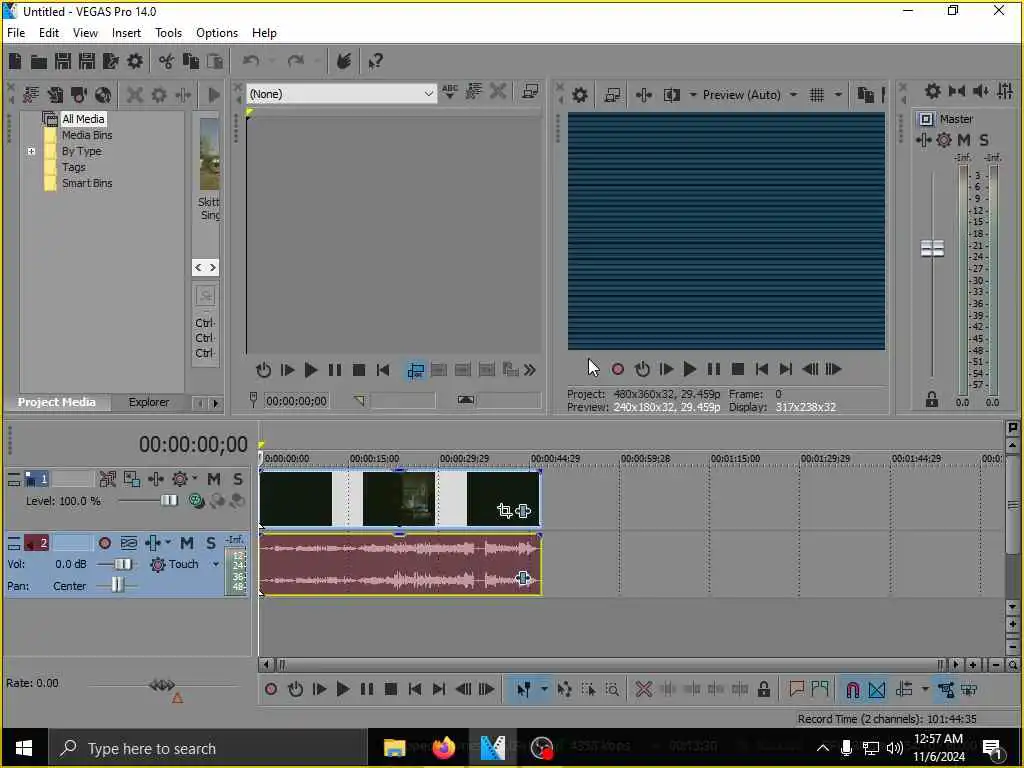Image resolution: width=1024 pixels, height=768 pixels.
Task: Click Downmix Output icon in Master panel
Action: coord(957,91)
